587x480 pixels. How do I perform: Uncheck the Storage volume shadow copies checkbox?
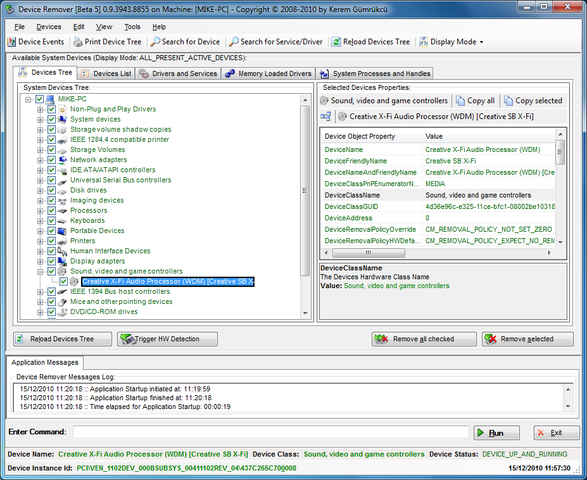pos(51,130)
